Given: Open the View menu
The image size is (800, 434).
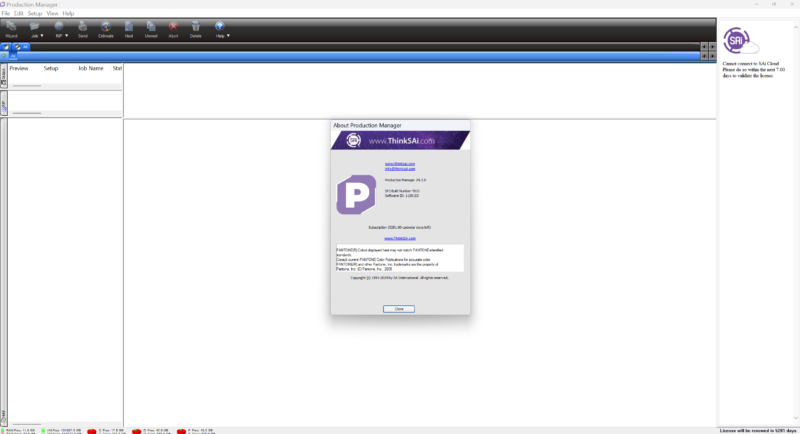Looking at the screenshot, I should [52, 13].
